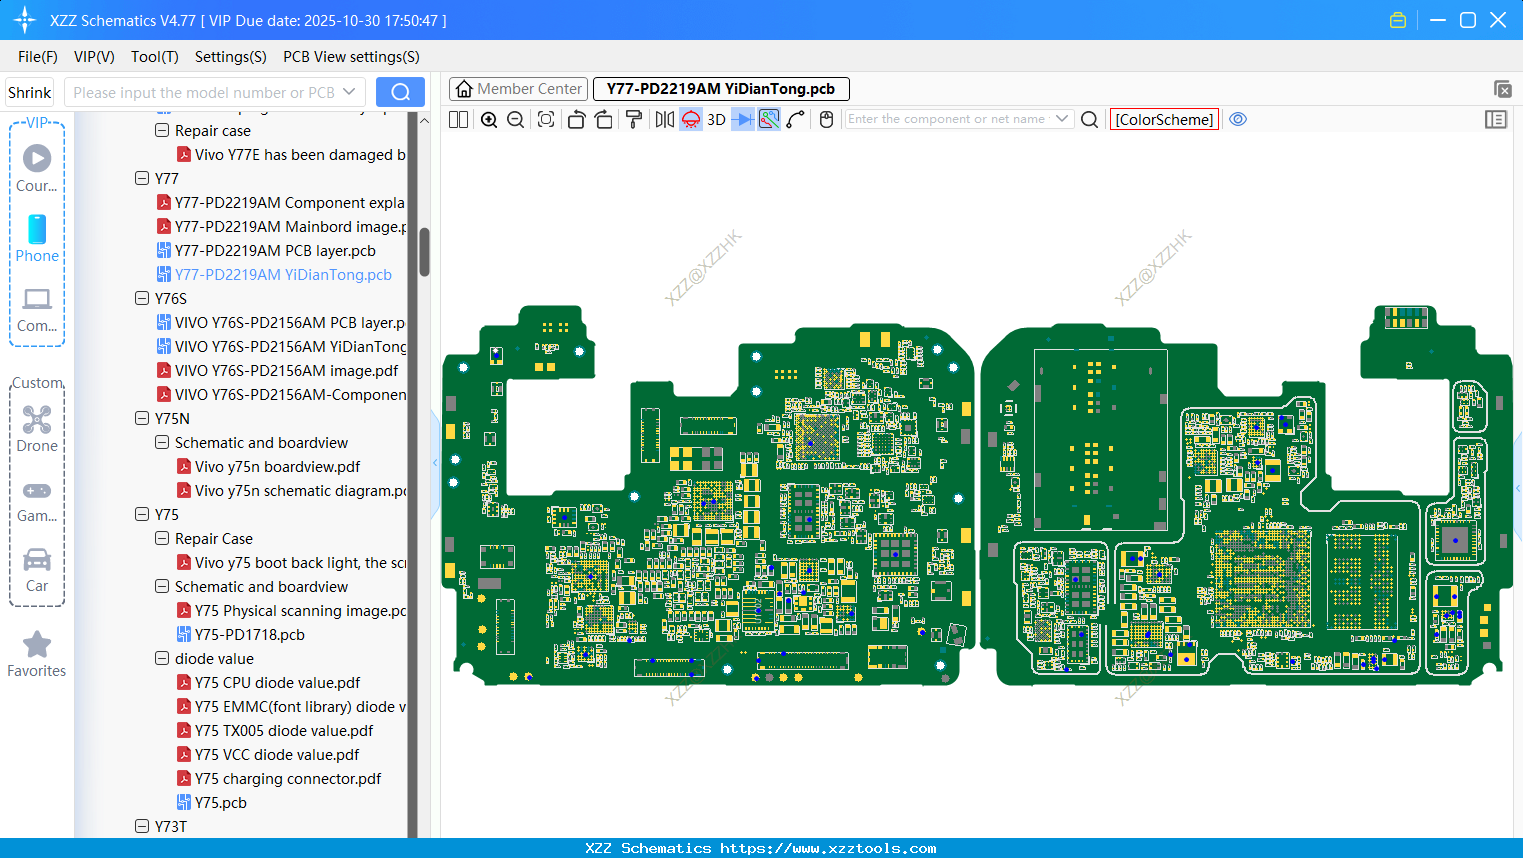Switch to the Member Center tab
The width and height of the screenshot is (1523, 858).
pos(519,89)
